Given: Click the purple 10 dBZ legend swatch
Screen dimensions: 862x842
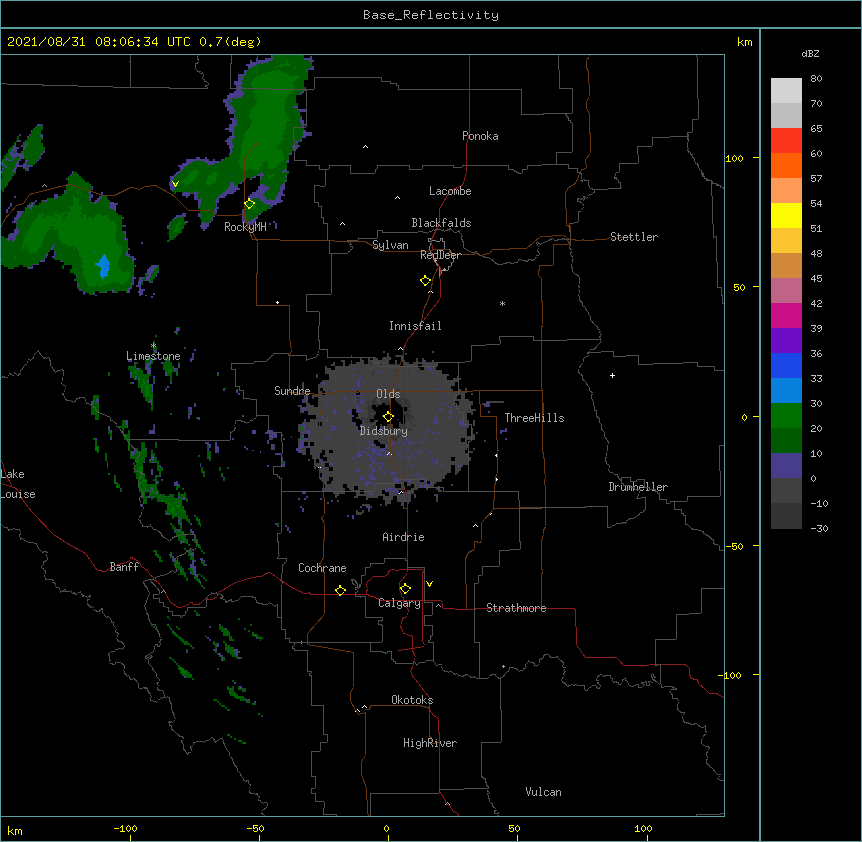Looking at the screenshot, I should click(x=786, y=466).
